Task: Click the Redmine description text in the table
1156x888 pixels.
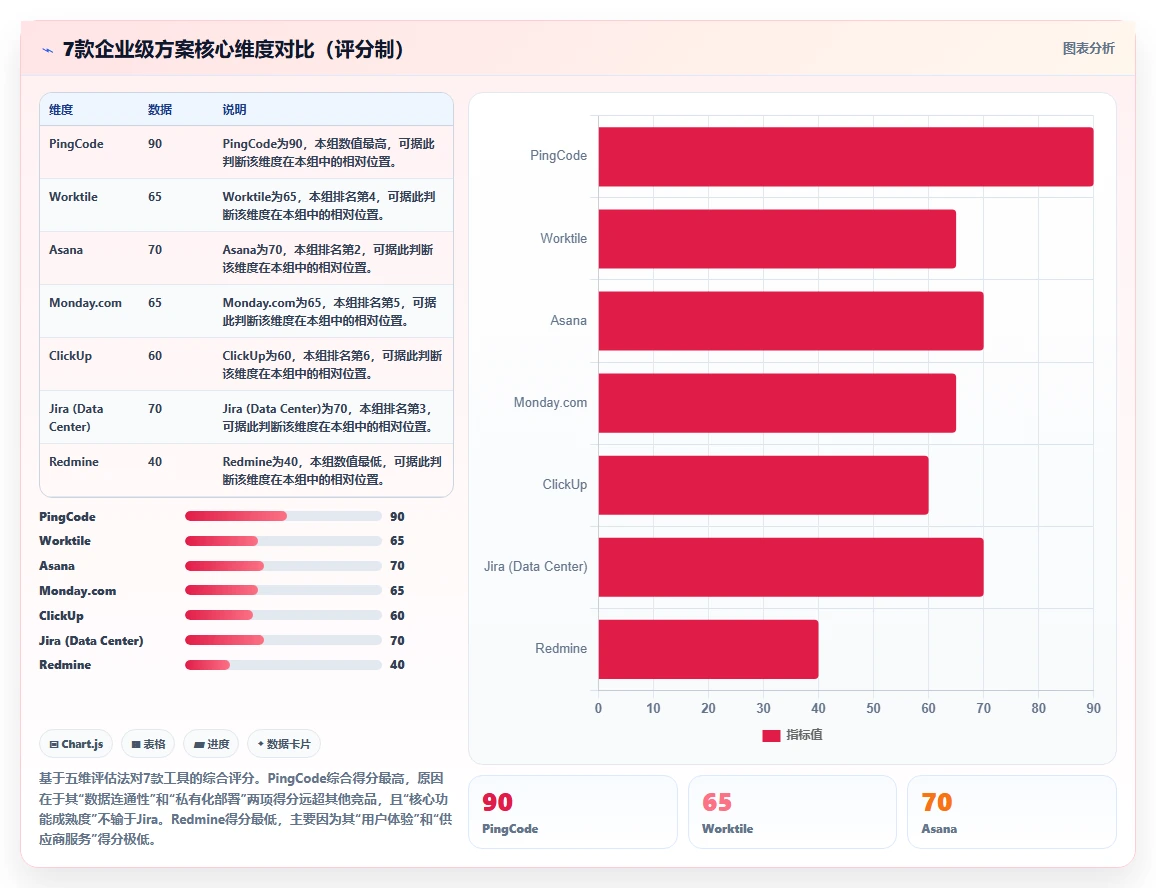Action: coord(332,471)
